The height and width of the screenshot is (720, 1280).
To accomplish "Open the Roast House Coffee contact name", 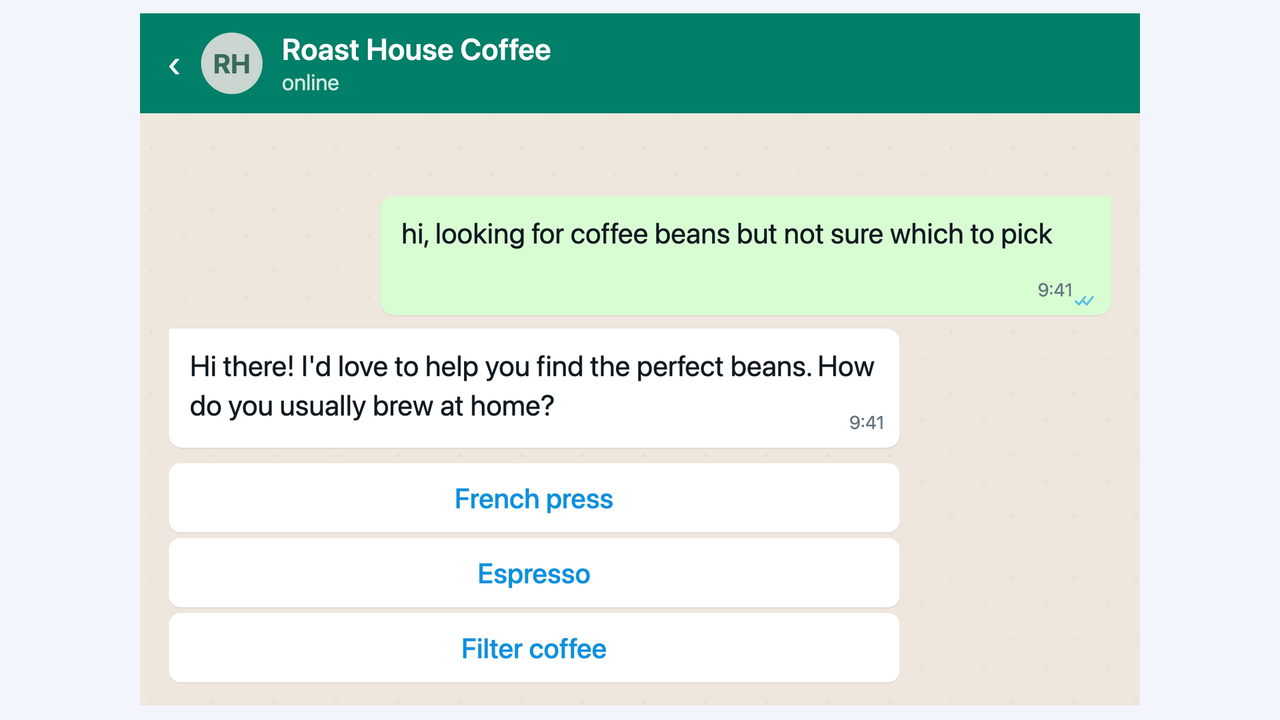I will click(416, 50).
